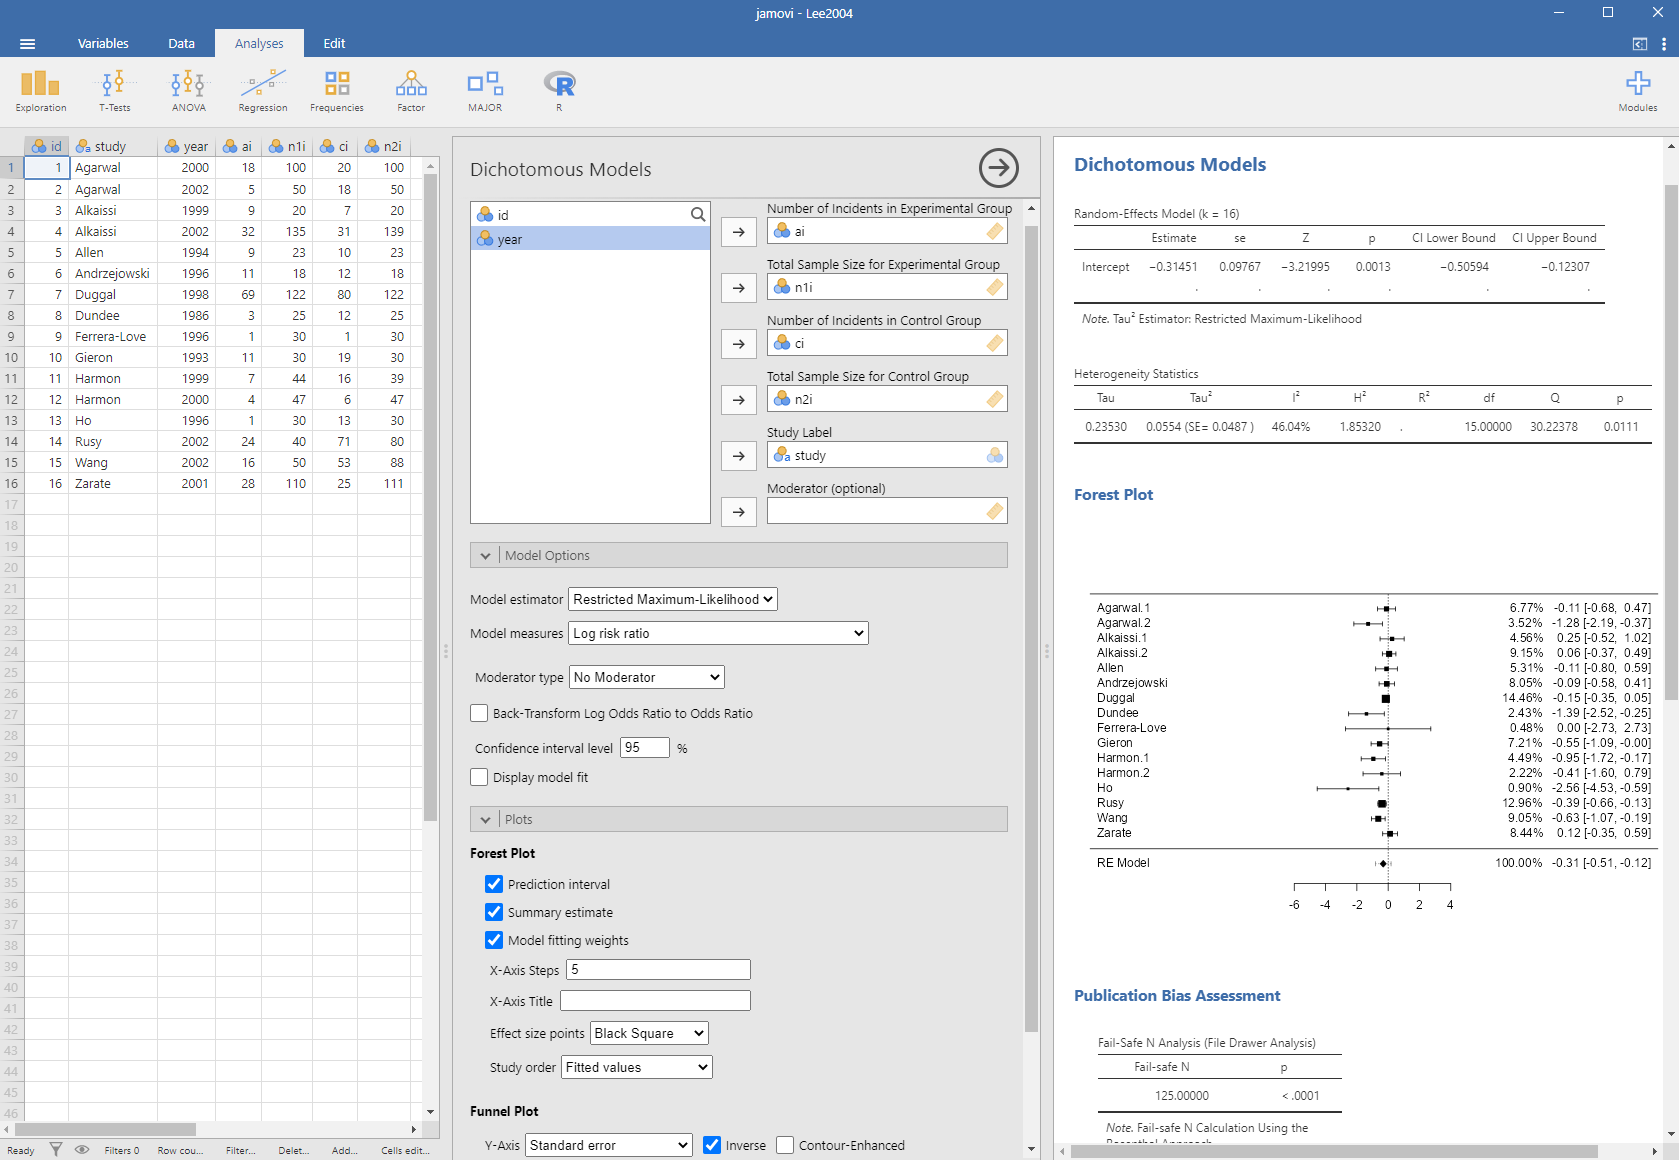The image size is (1679, 1160).
Task: Select the id variable in list
Action: pyautogui.click(x=580, y=215)
